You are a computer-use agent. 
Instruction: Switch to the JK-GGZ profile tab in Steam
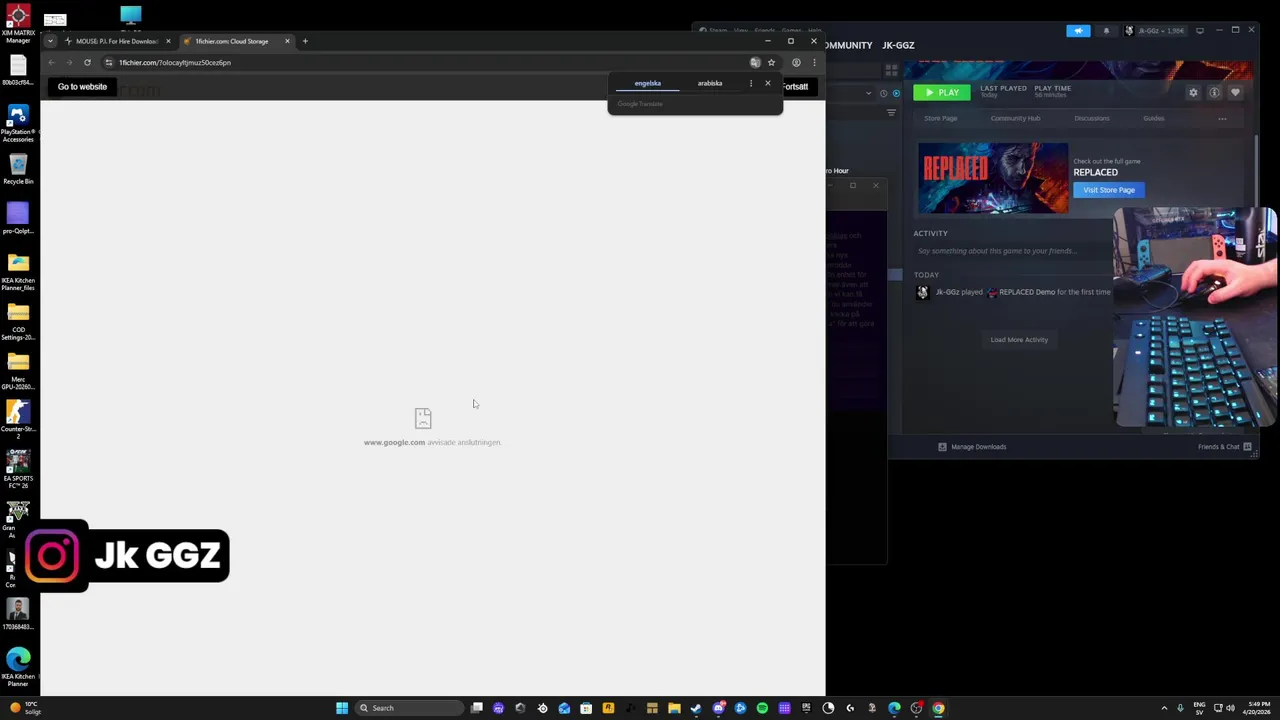tap(898, 45)
